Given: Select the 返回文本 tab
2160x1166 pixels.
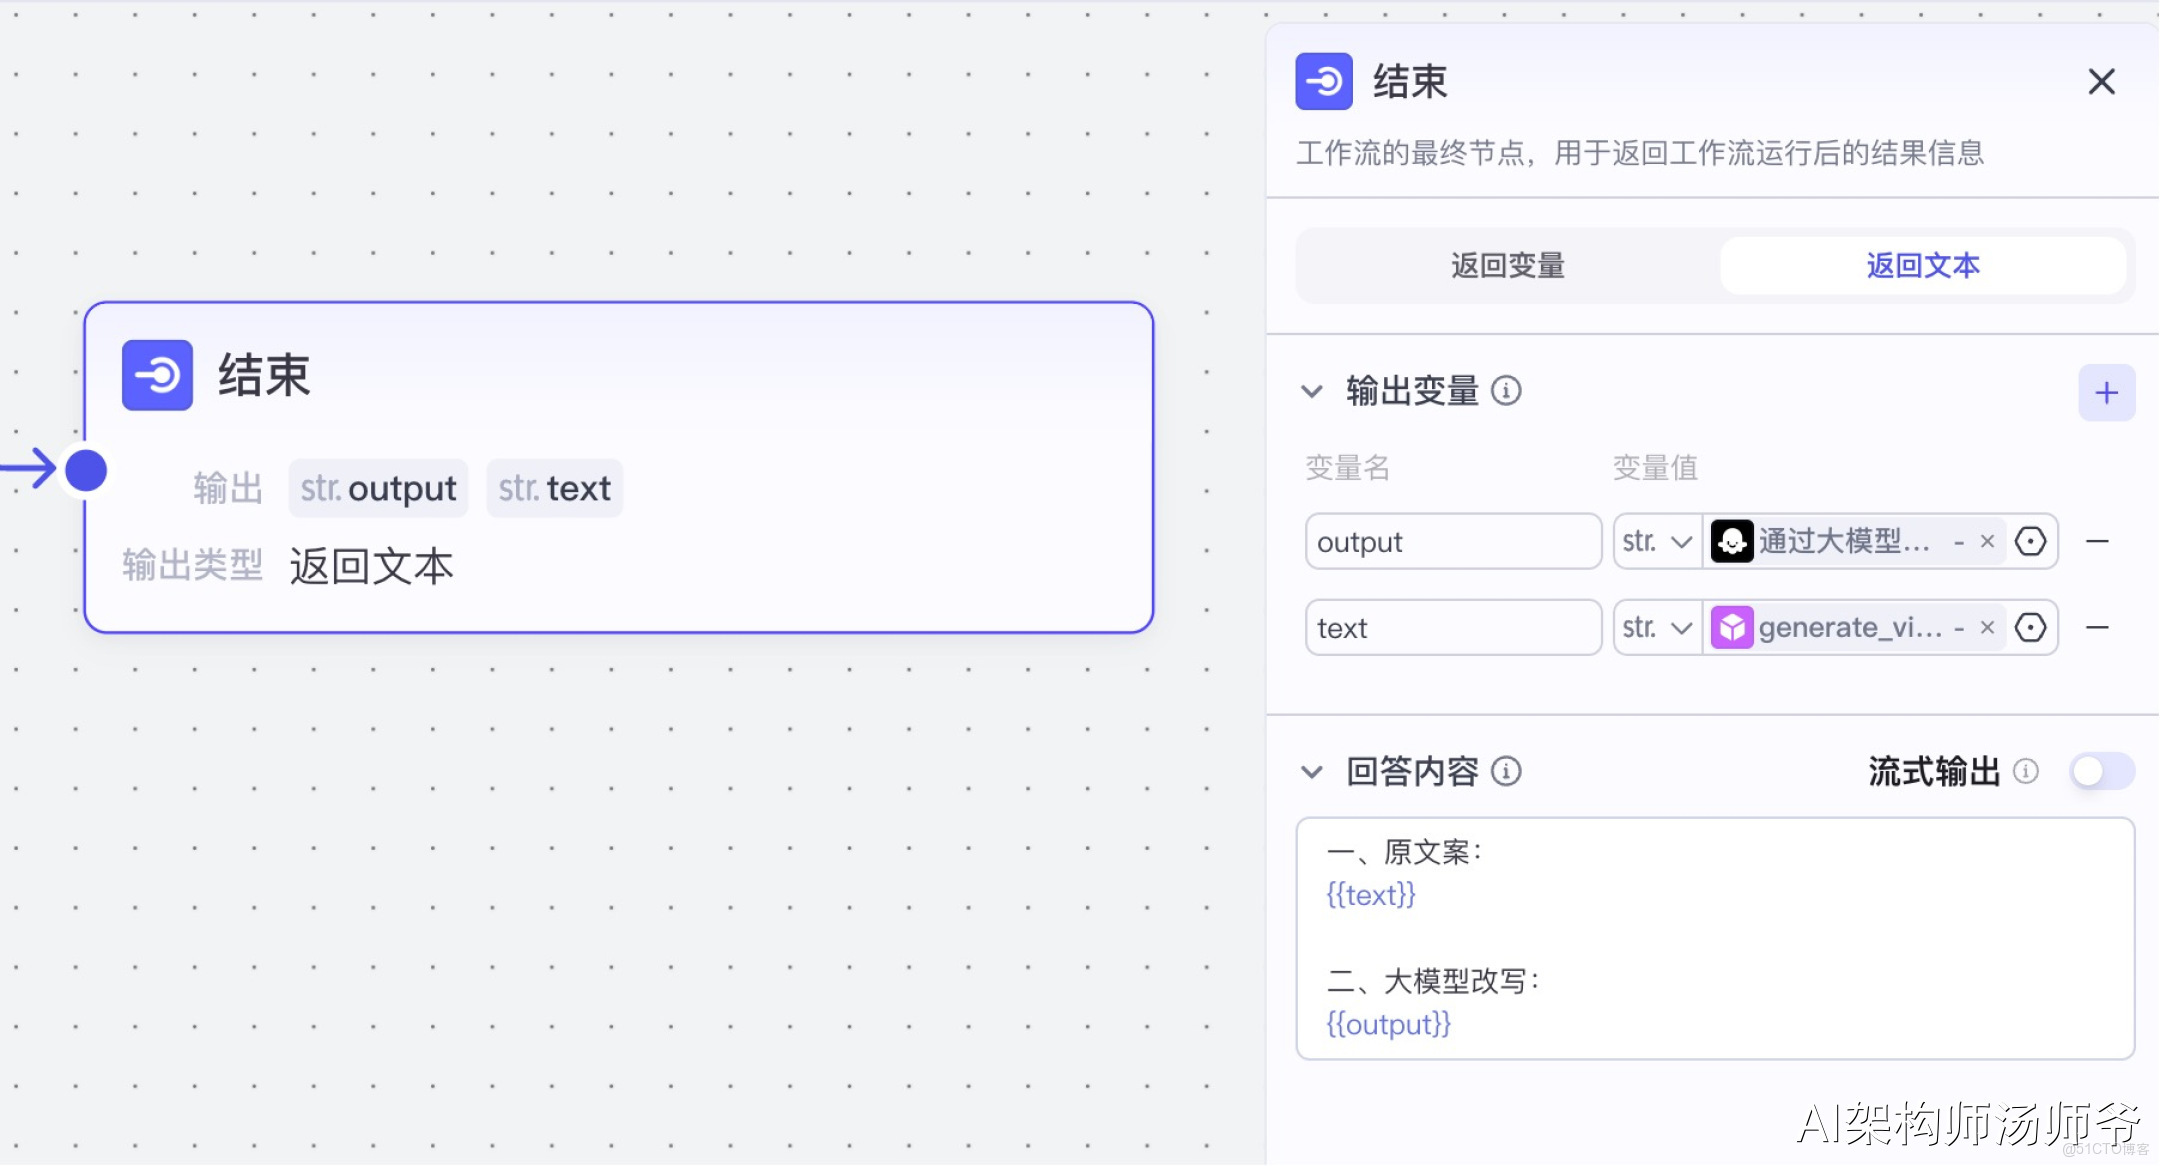Looking at the screenshot, I should (x=1922, y=266).
